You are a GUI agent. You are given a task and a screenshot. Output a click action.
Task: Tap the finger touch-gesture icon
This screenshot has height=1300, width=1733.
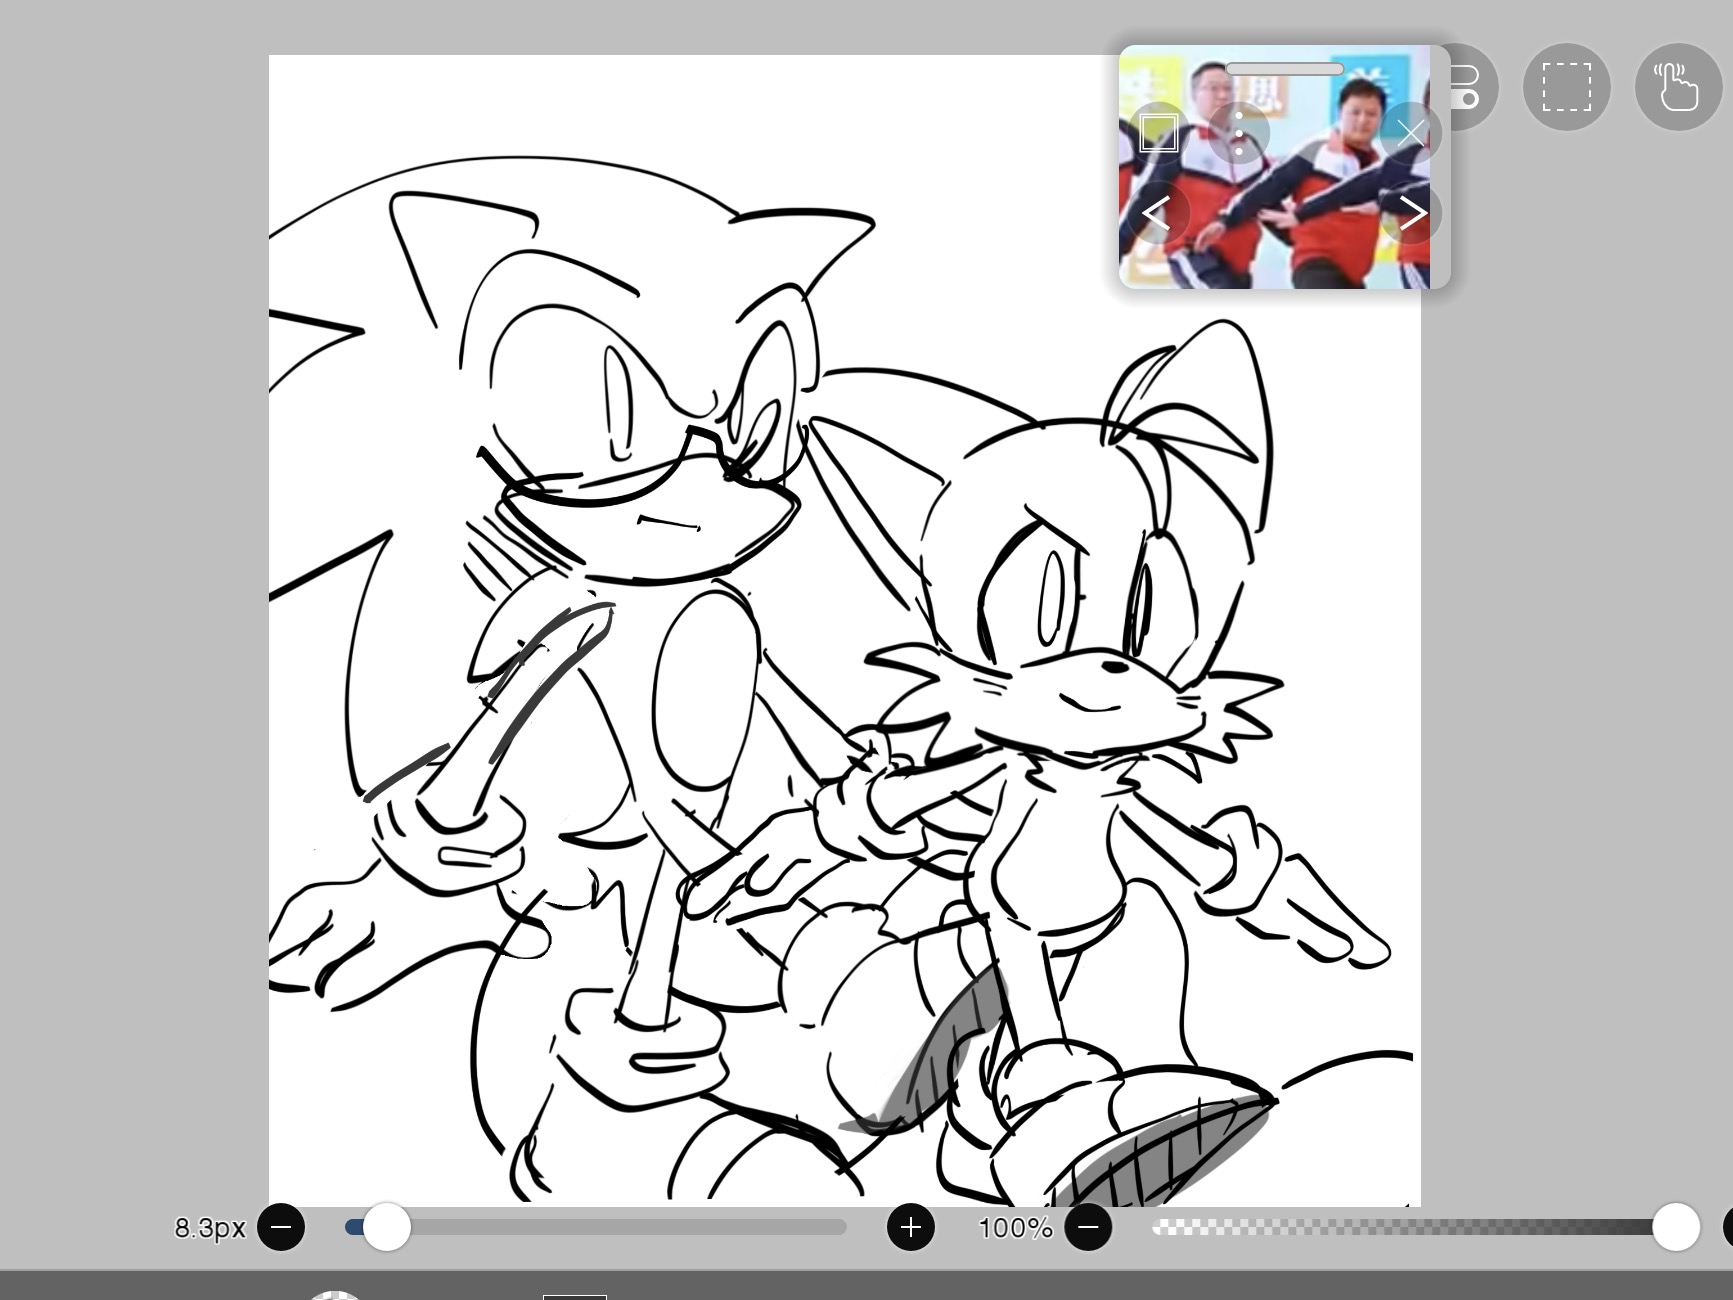1678,87
